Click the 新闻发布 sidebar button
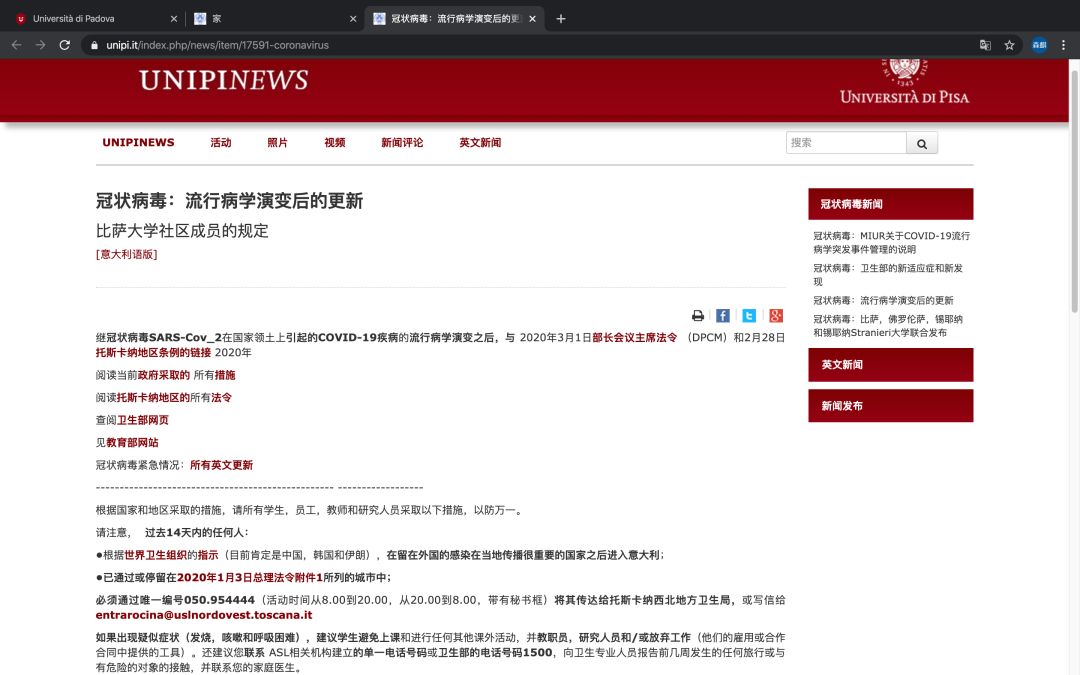 891,406
